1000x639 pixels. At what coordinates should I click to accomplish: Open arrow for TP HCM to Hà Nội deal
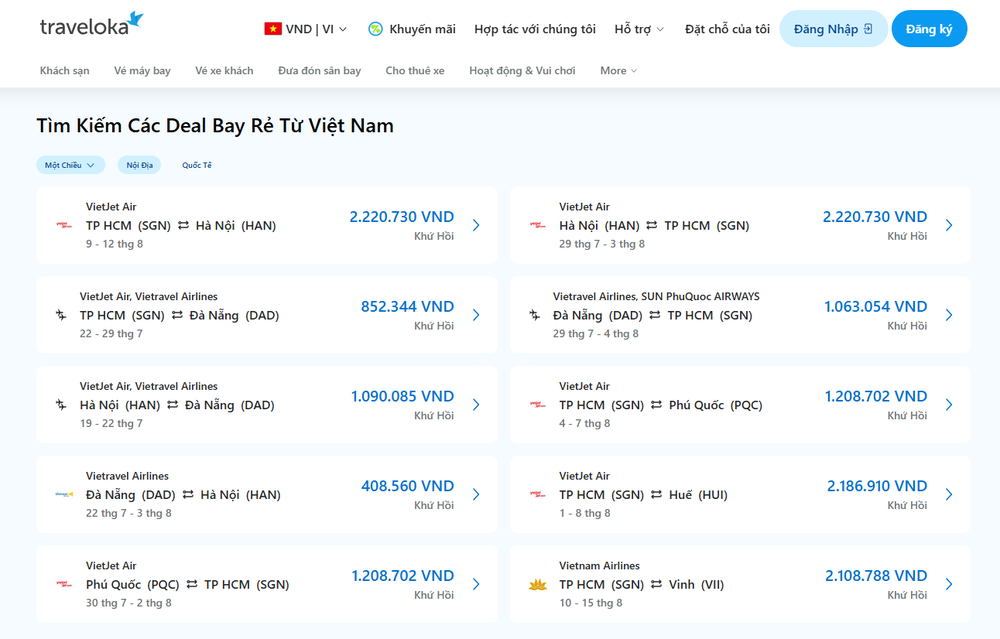click(476, 225)
